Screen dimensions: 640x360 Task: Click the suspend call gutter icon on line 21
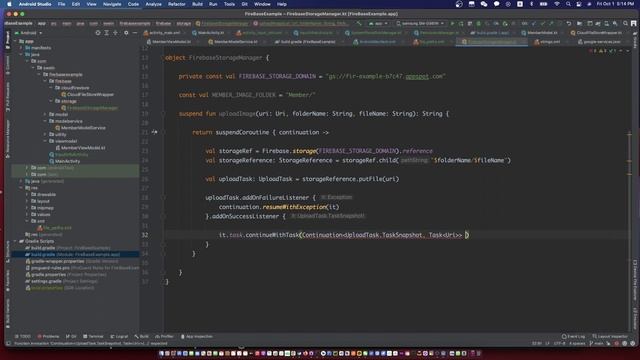pyautogui.click(x=154, y=132)
